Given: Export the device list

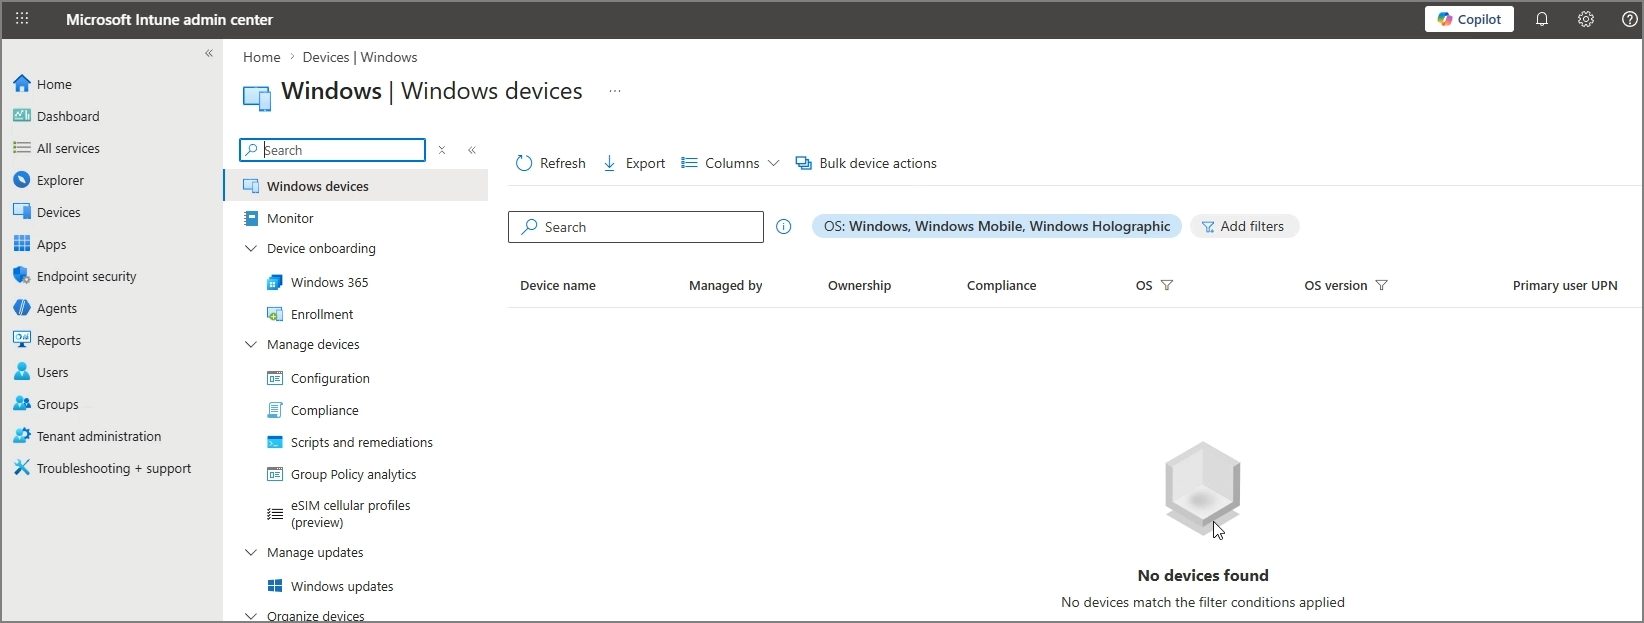Looking at the screenshot, I should click(x=634, y=163).
